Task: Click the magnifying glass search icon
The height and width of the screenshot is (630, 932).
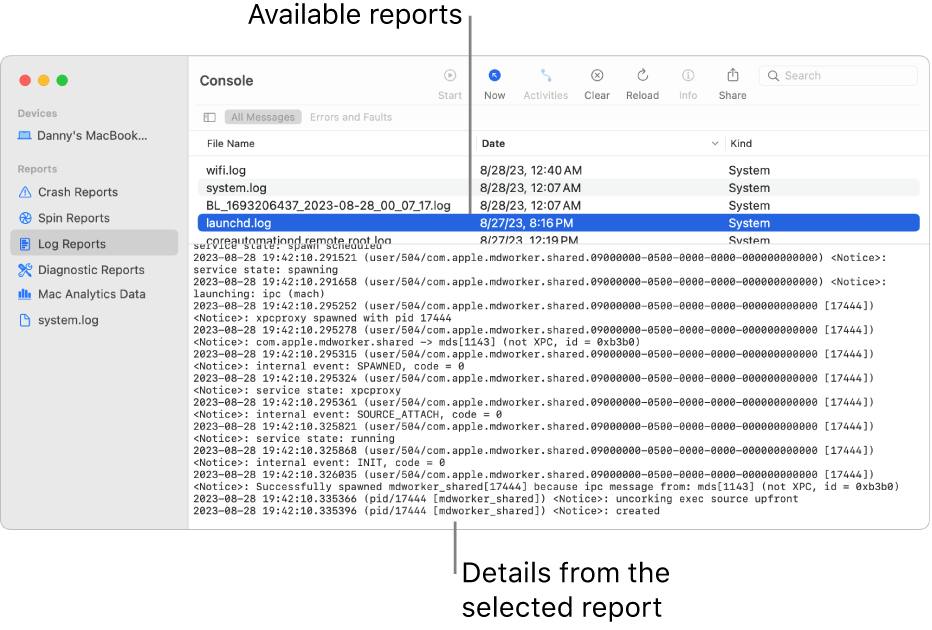Action: tap(773, 75)
